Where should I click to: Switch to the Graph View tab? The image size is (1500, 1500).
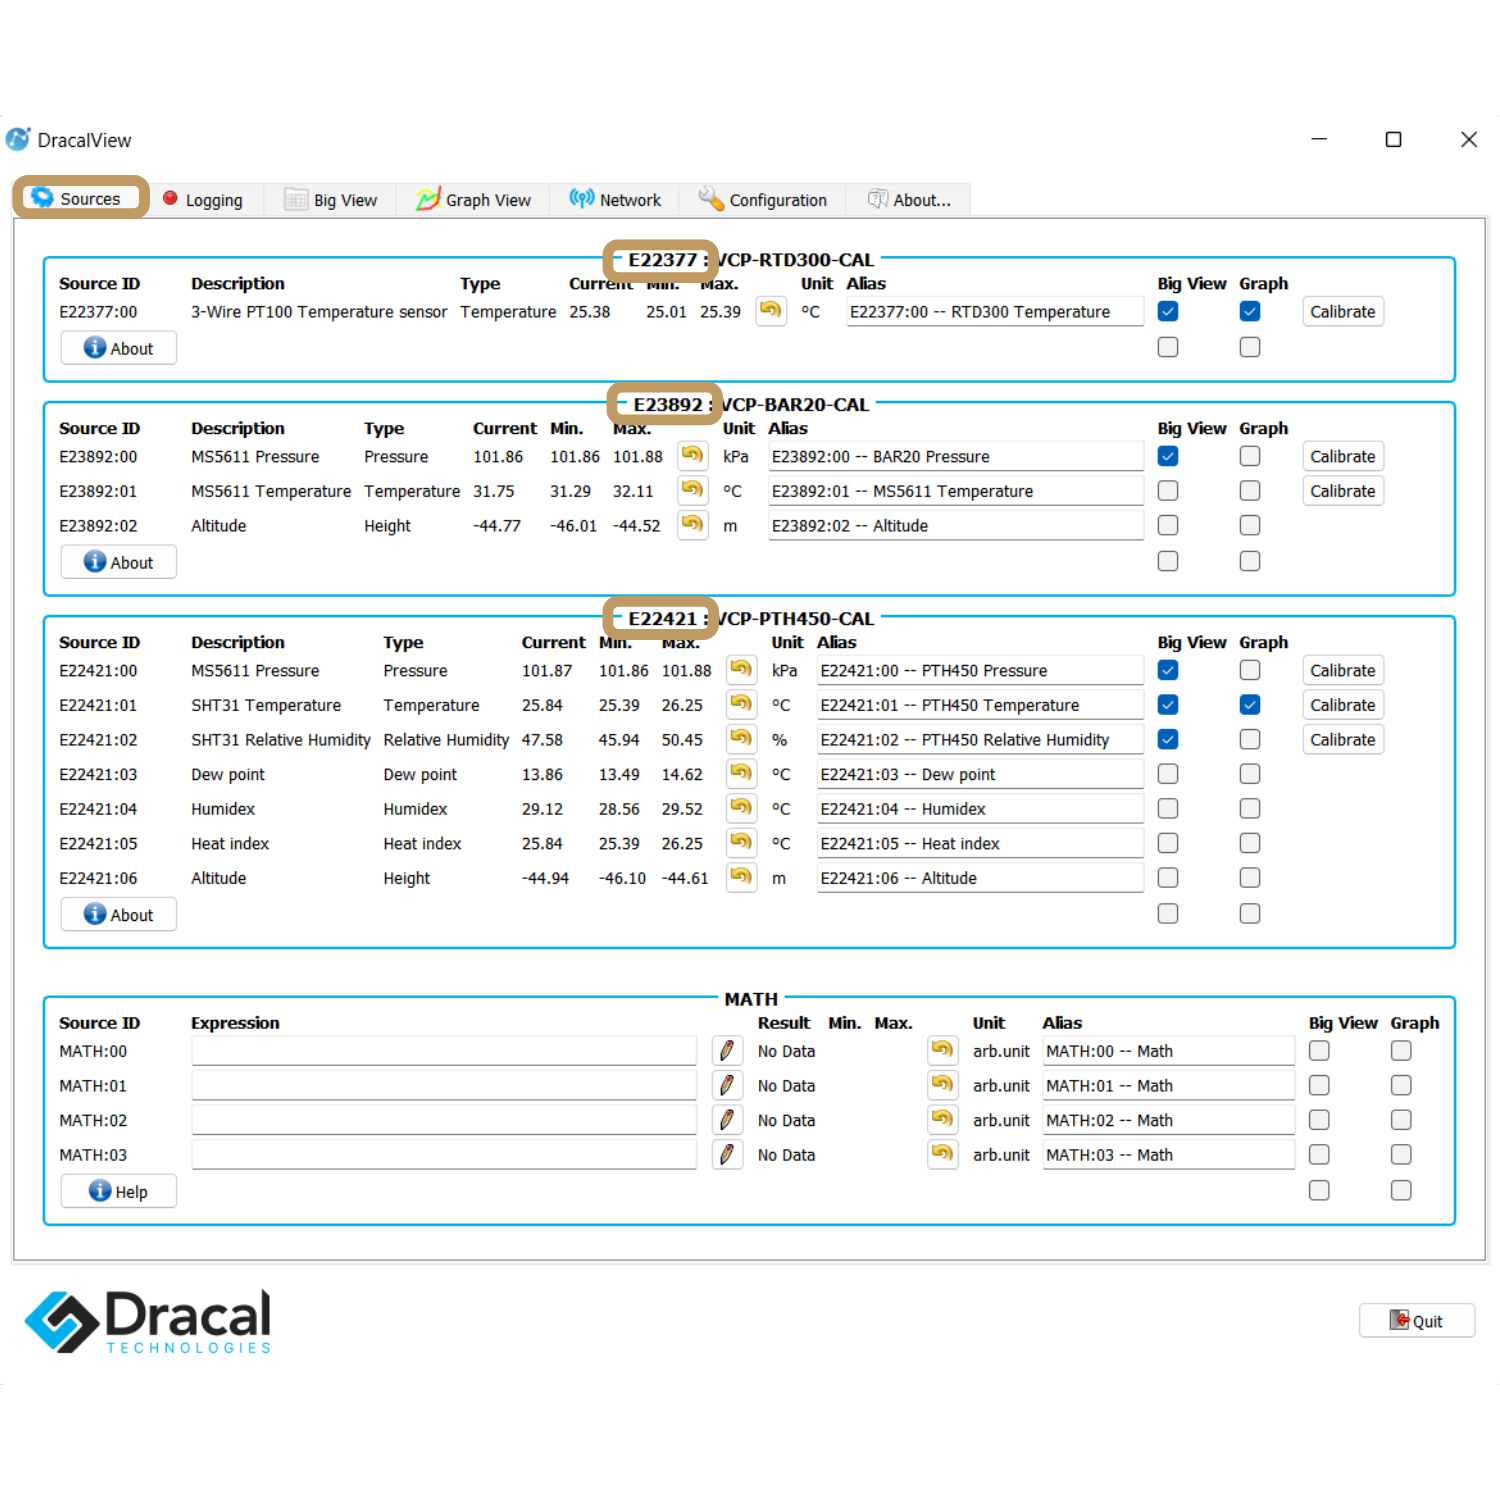coord(474,200)
